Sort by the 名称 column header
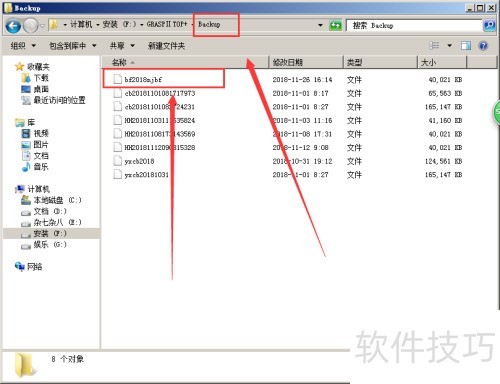The width and height of the screenshot is (500, 384). click(185, 62)
